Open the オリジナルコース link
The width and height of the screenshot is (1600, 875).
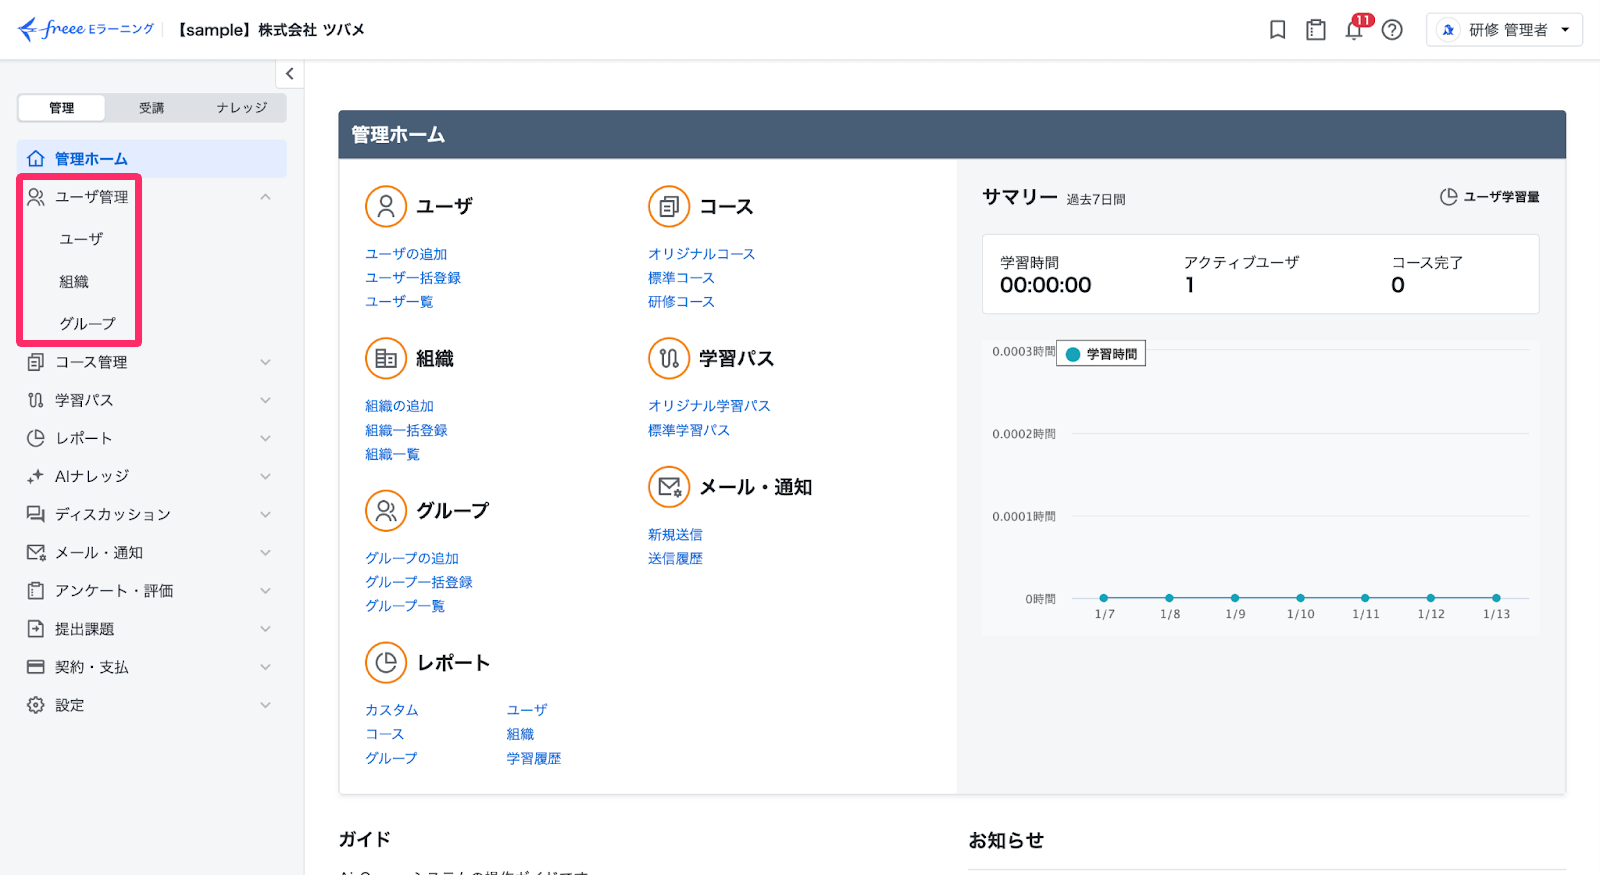pos(701,254)
